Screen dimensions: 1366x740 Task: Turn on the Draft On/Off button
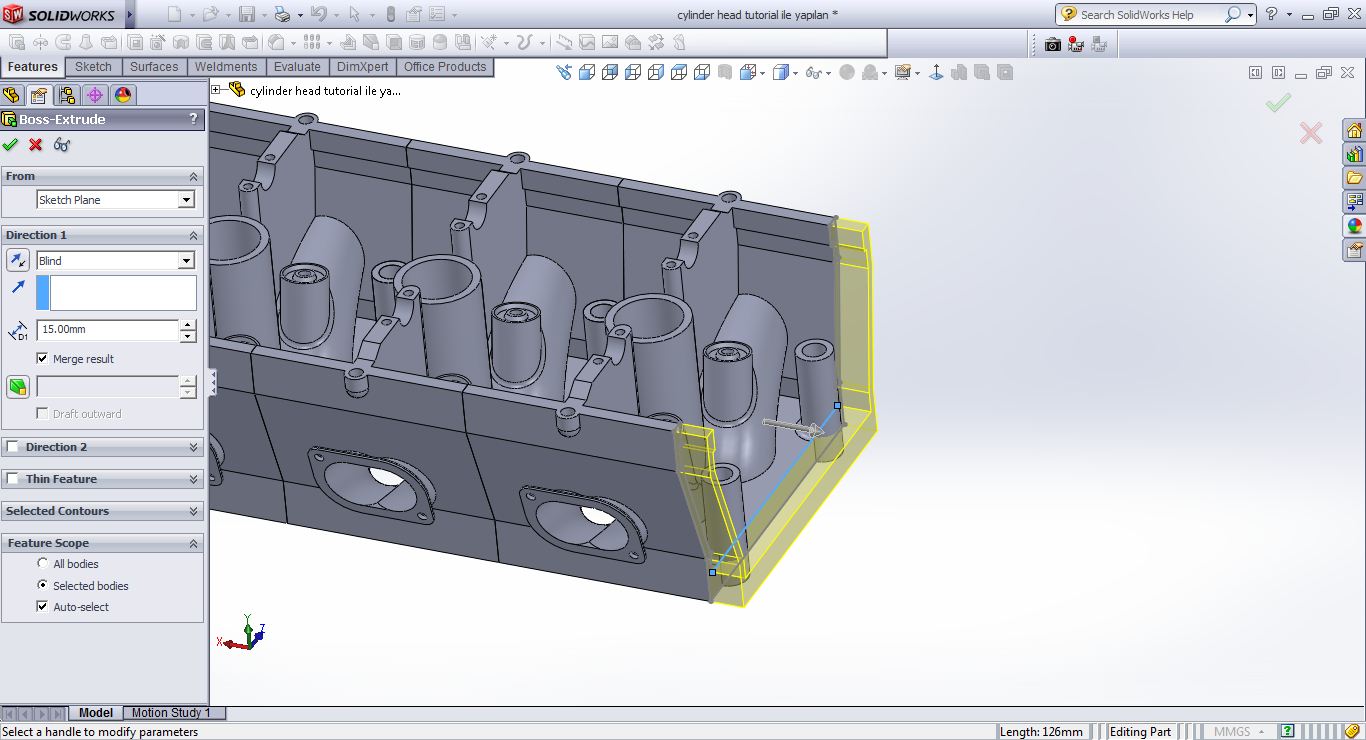click(x=17, y=387)
